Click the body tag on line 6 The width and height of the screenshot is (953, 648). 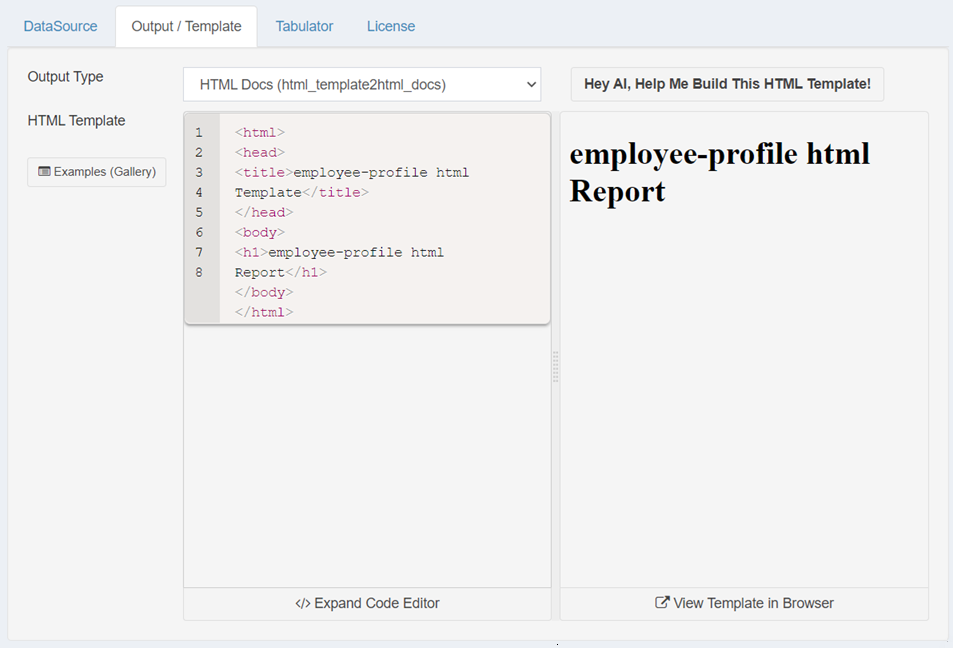point(258,232)
